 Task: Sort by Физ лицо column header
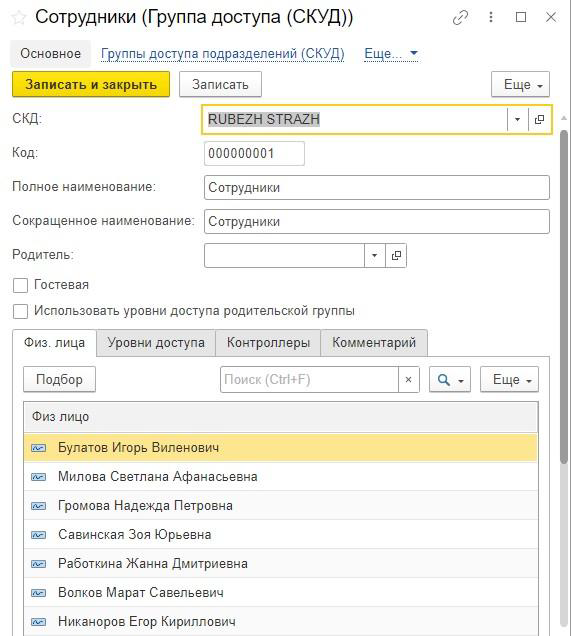coord(281,417)
